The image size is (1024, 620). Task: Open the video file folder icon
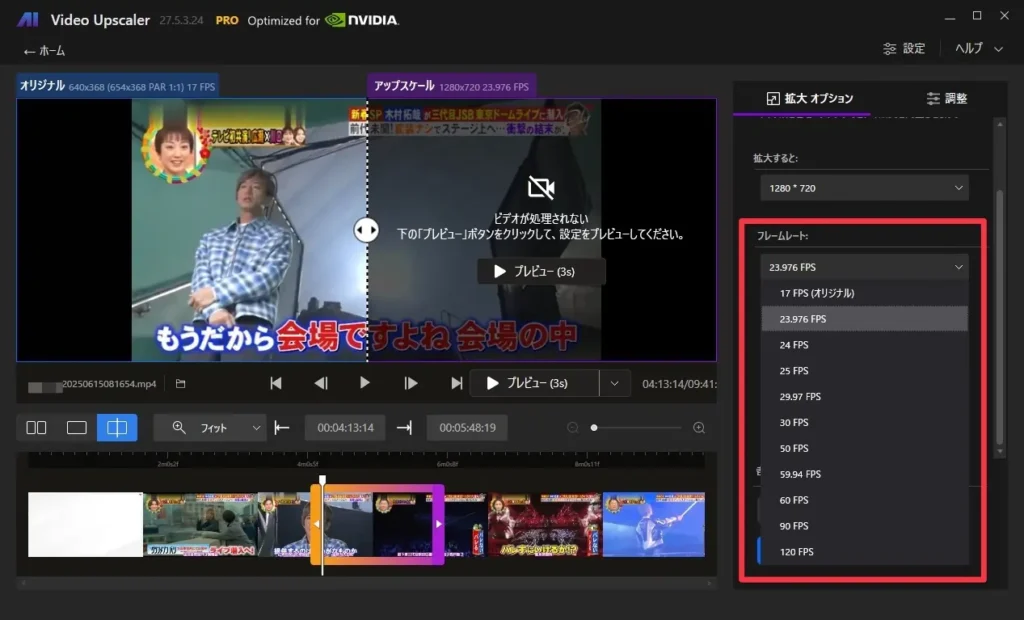coord(181,383)
